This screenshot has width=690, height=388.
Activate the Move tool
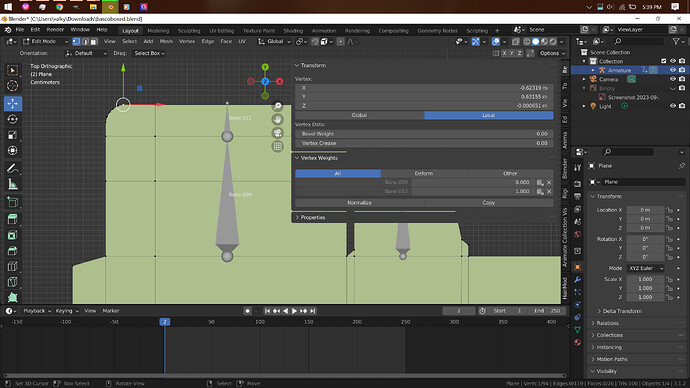[12, 103]
